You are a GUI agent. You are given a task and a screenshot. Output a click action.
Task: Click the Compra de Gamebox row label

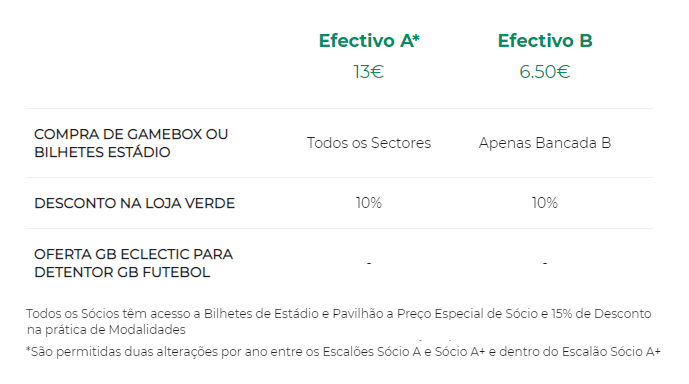click(x=131, y=143)
